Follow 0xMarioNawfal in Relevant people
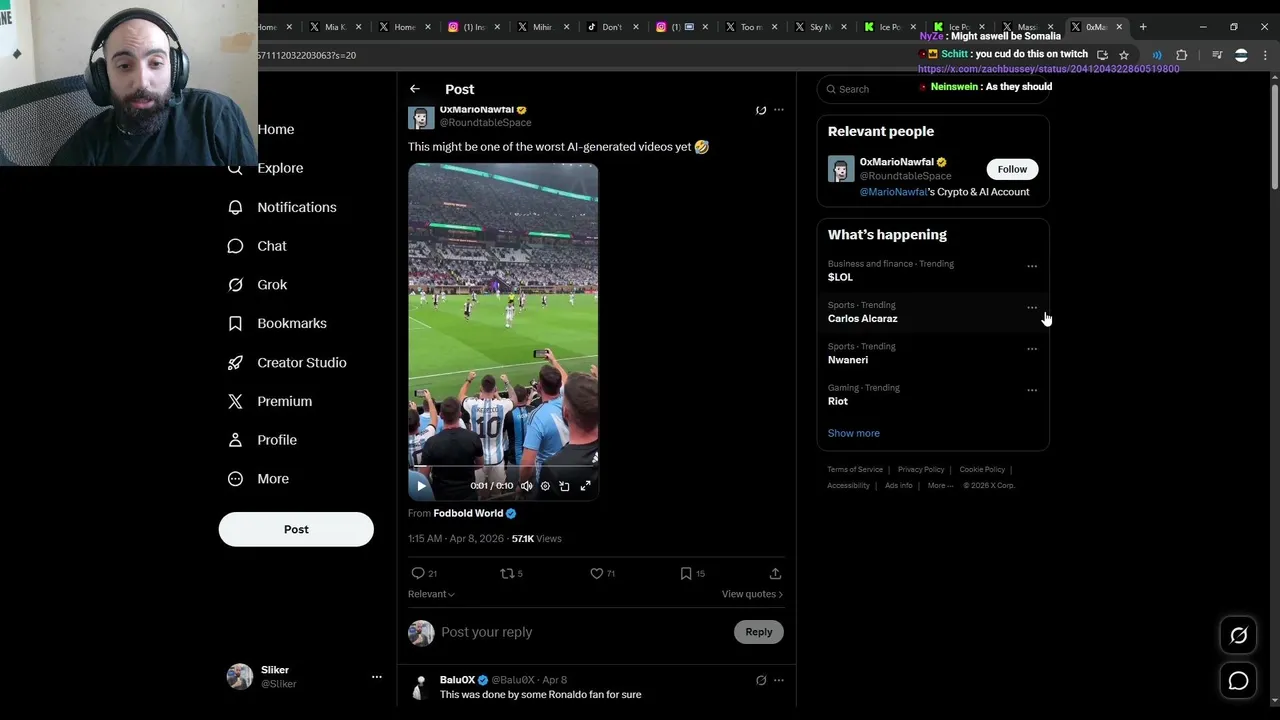The height and width of the screenshot is (720, 1280). [1012, 169]
